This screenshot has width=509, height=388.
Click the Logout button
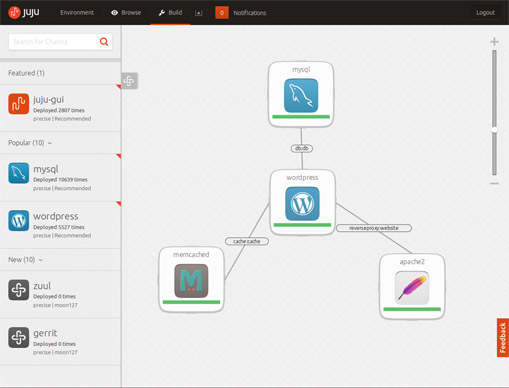tap(485, 13)
